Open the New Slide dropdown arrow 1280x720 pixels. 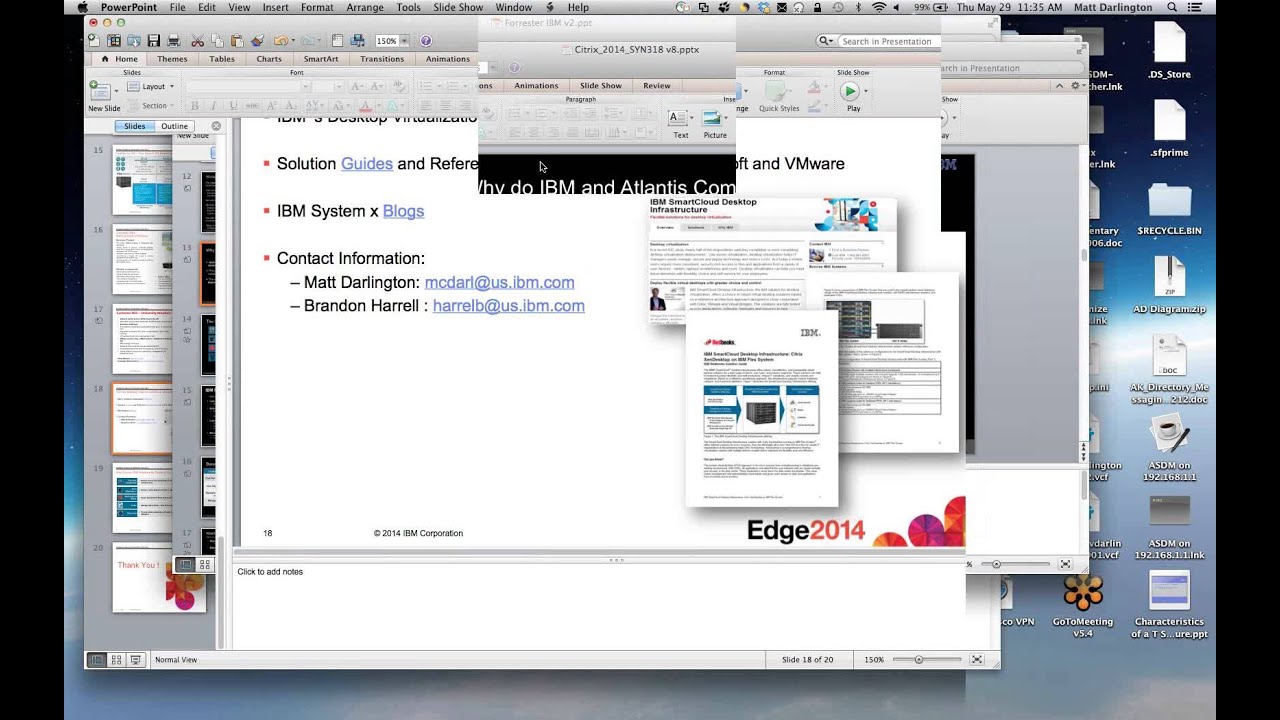117,92
